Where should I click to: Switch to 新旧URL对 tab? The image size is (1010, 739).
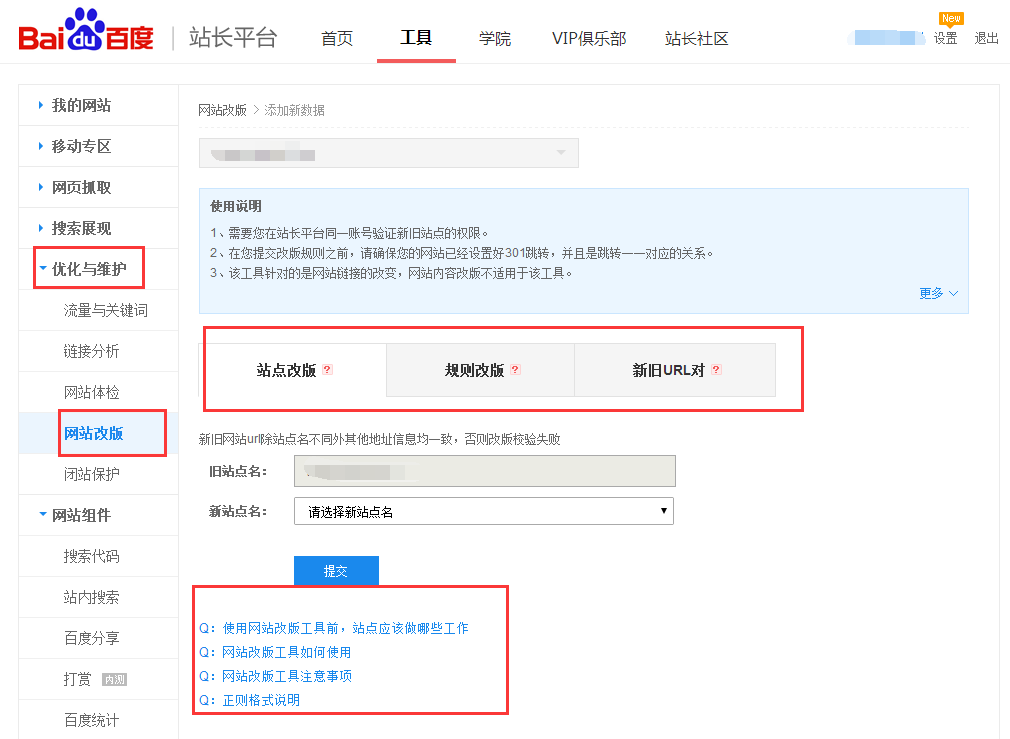(x=668, y=370)
